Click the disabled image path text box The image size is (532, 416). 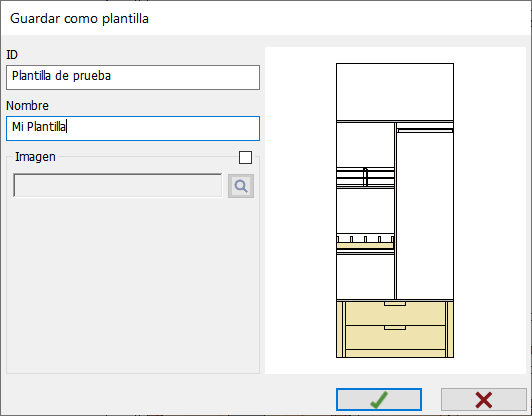[x=118, y=185]
